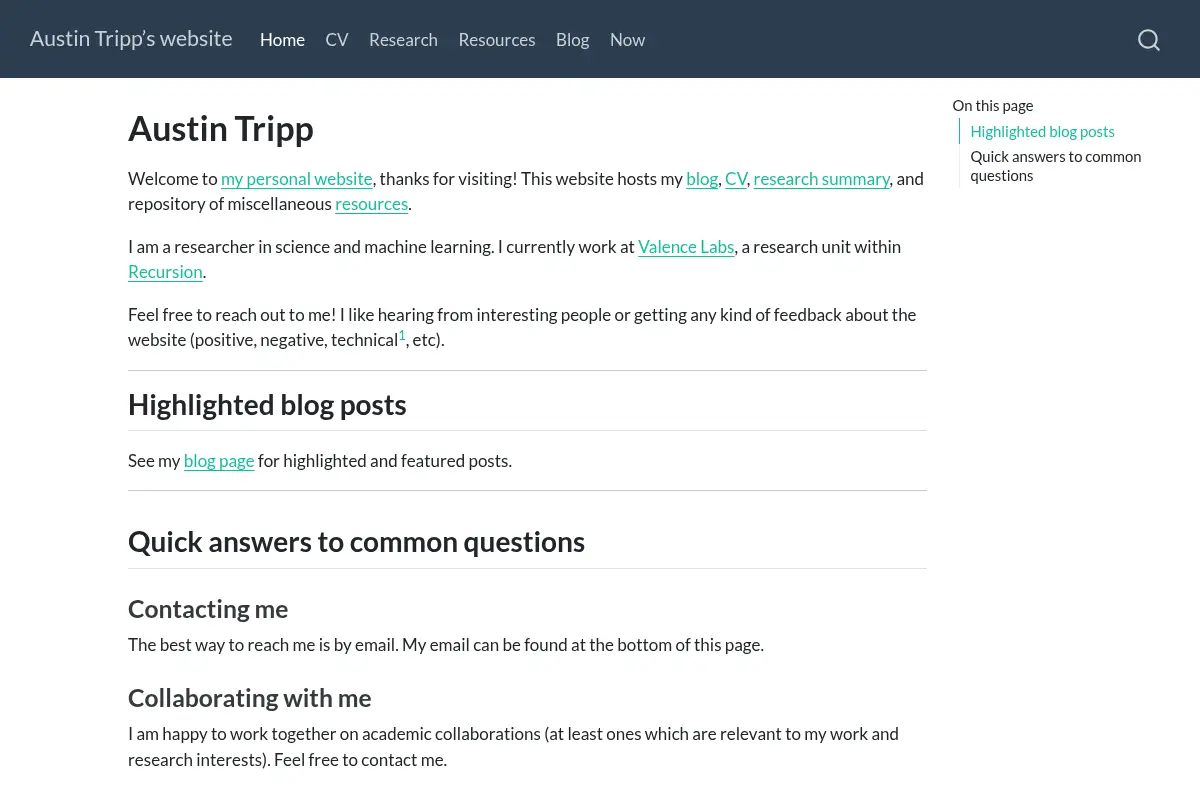Follow the 'research summary' link
1200x800 pixels.
[822, 179]
